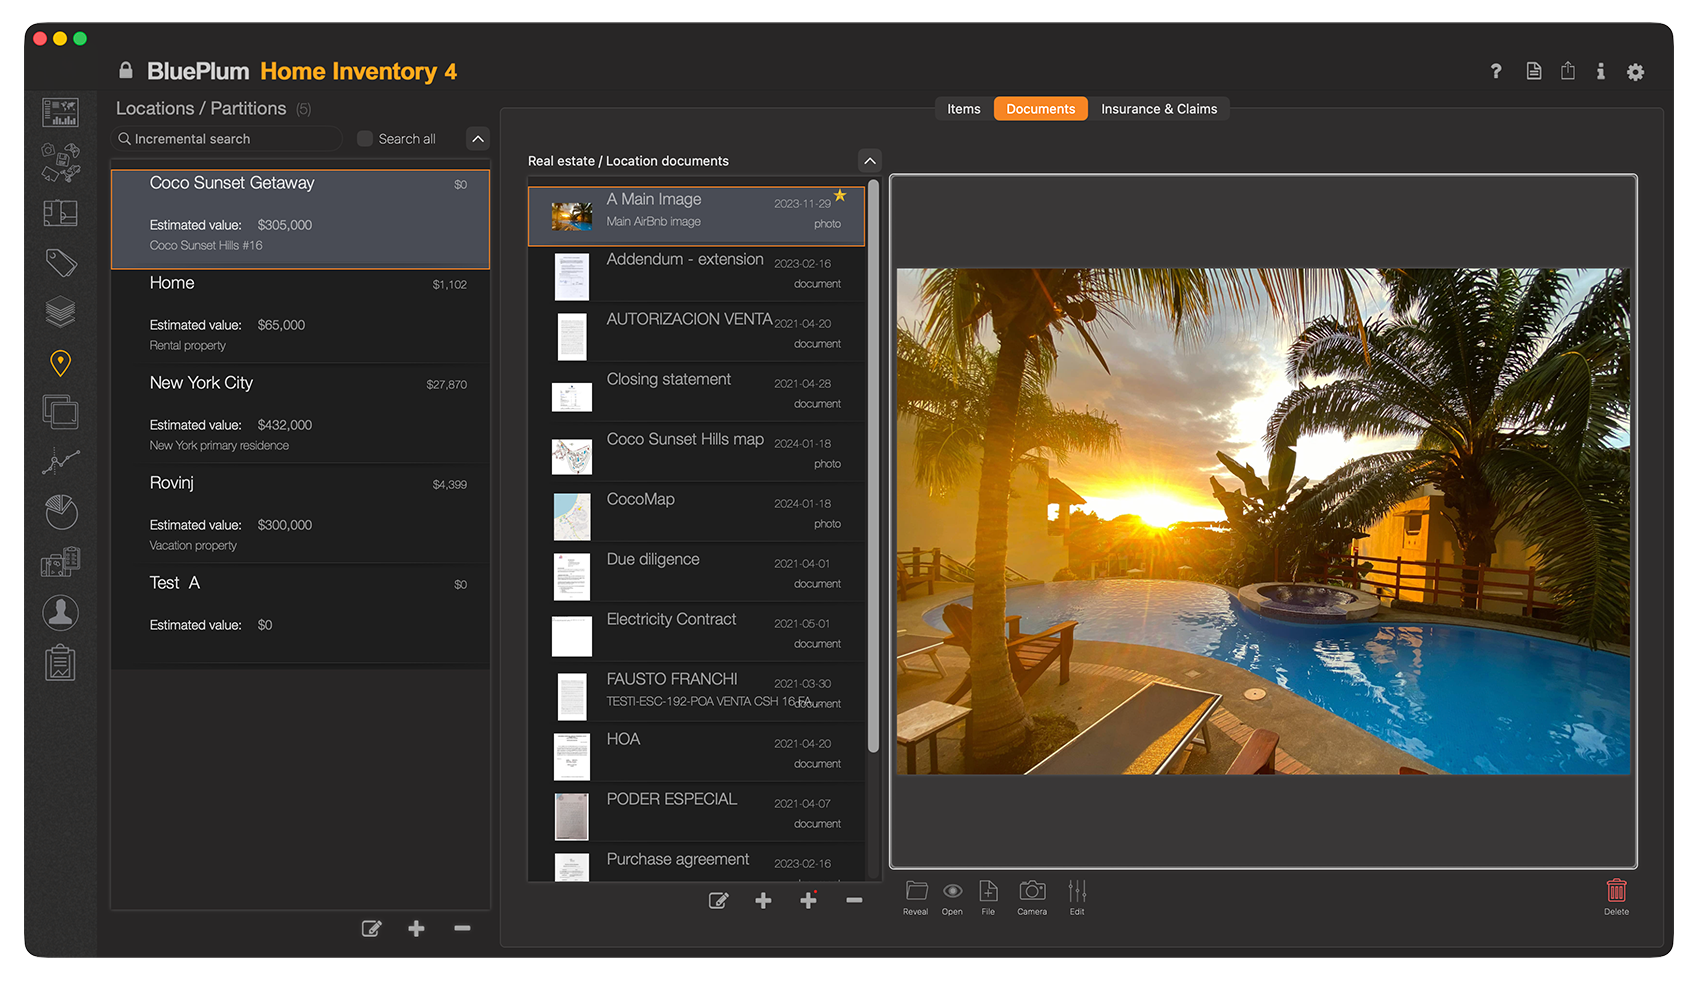Collapse the Locations search panel chevron
Image resolution: width=1708 pixels, height=988 pixels.
[x=478, y=139]
